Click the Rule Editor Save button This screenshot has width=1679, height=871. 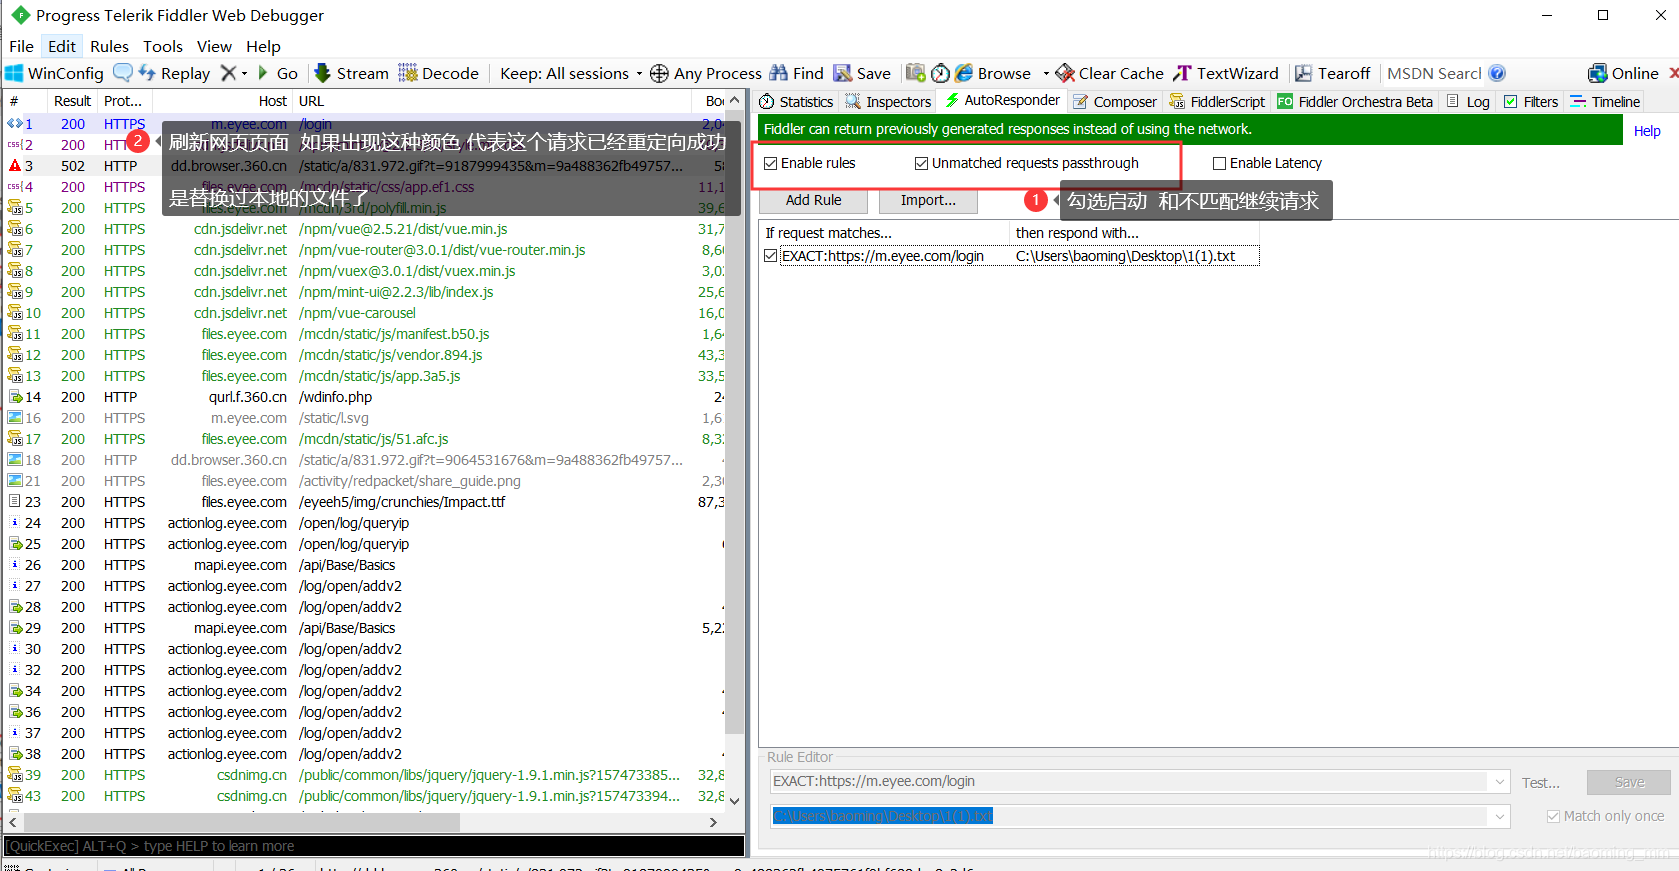[x=1629, y=782]
